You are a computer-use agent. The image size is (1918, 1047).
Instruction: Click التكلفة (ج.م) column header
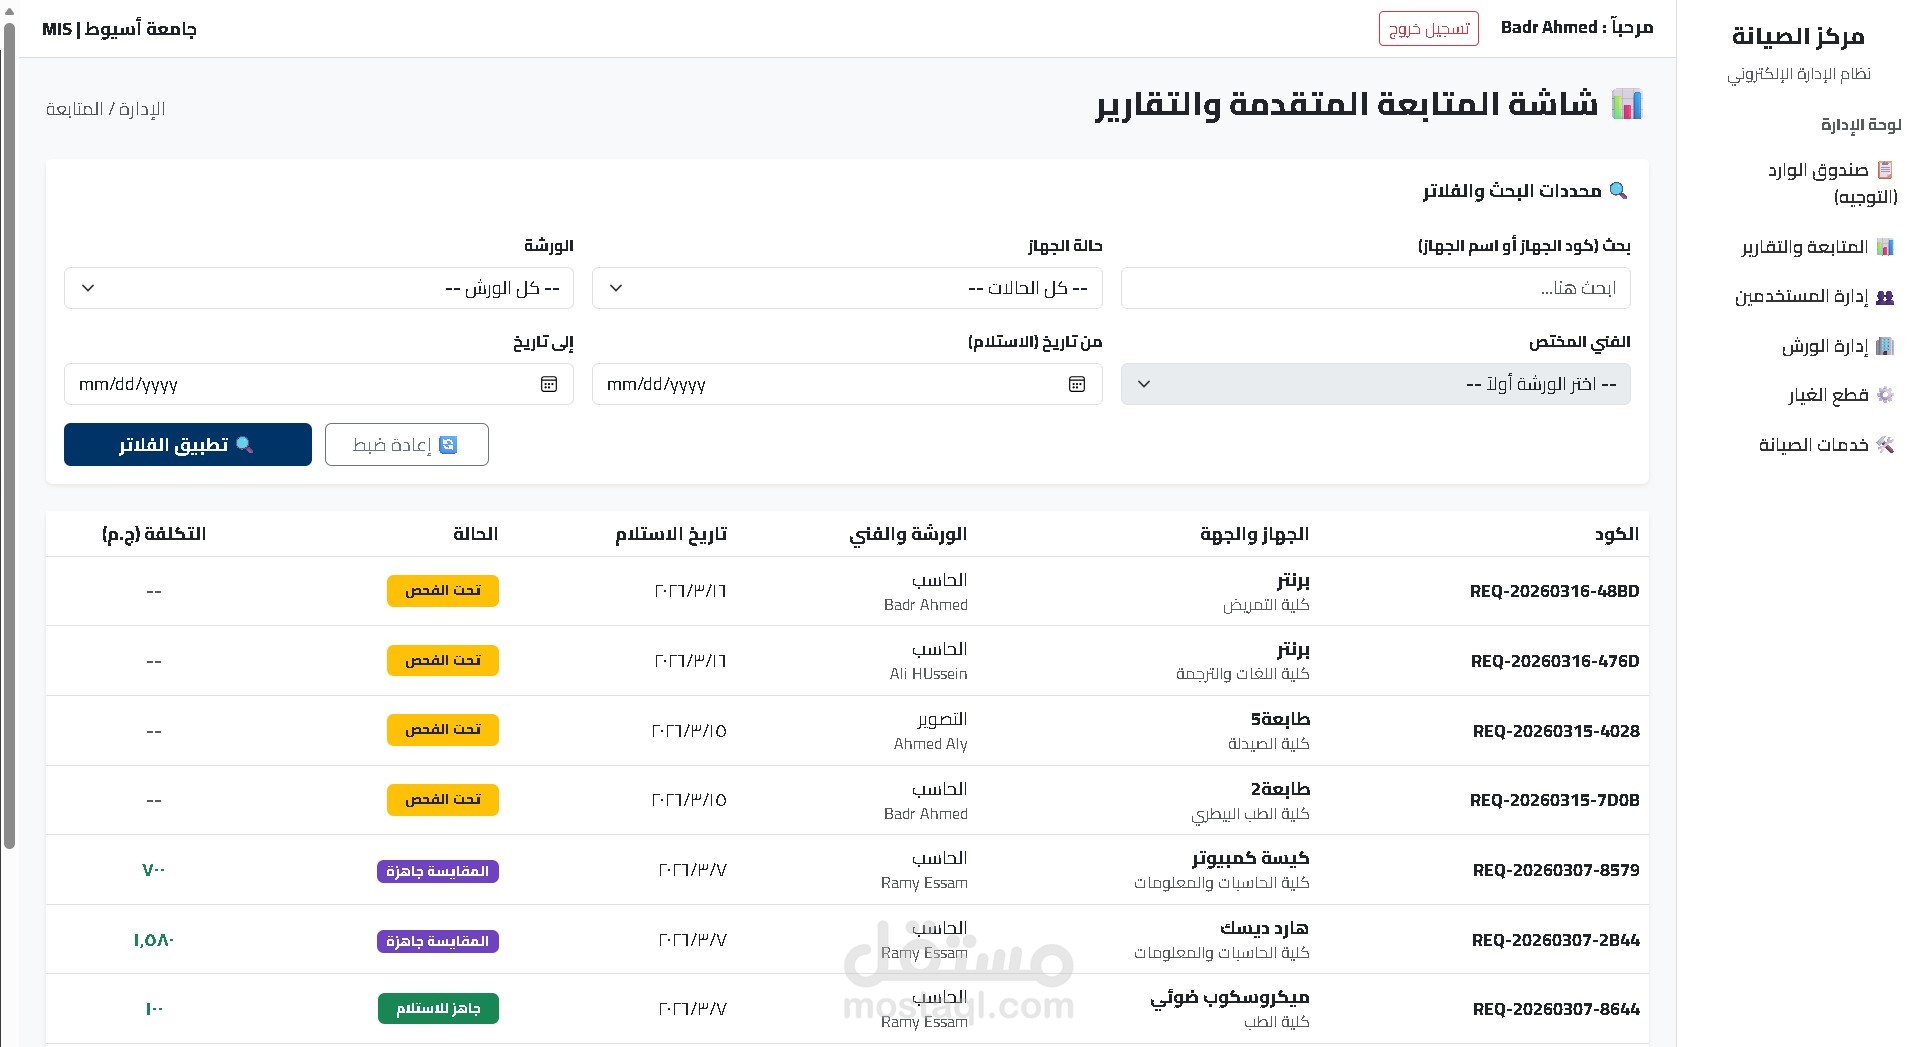pos(154,534)
